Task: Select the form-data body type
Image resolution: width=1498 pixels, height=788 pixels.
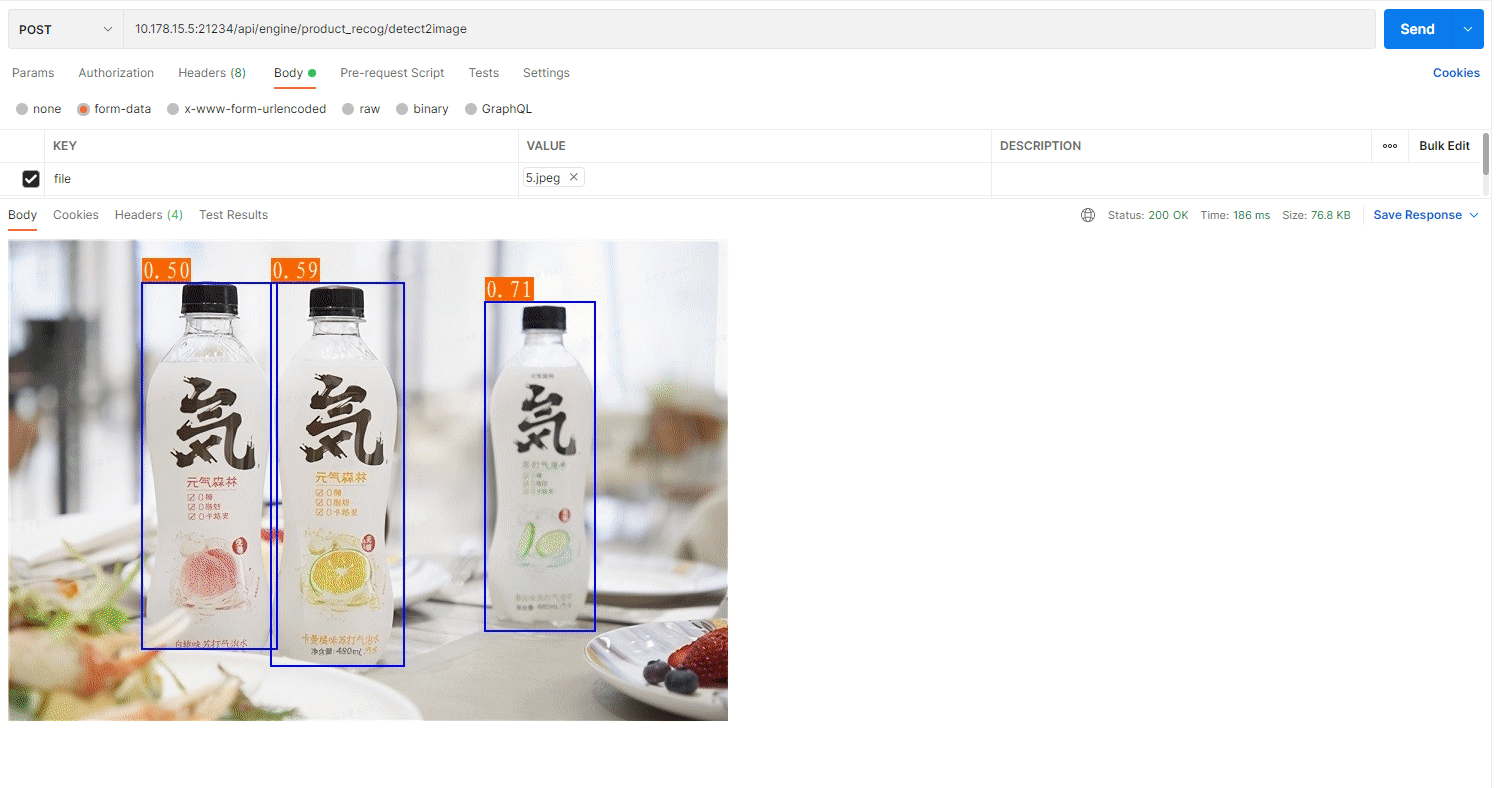Action: [x=114, y=109]
